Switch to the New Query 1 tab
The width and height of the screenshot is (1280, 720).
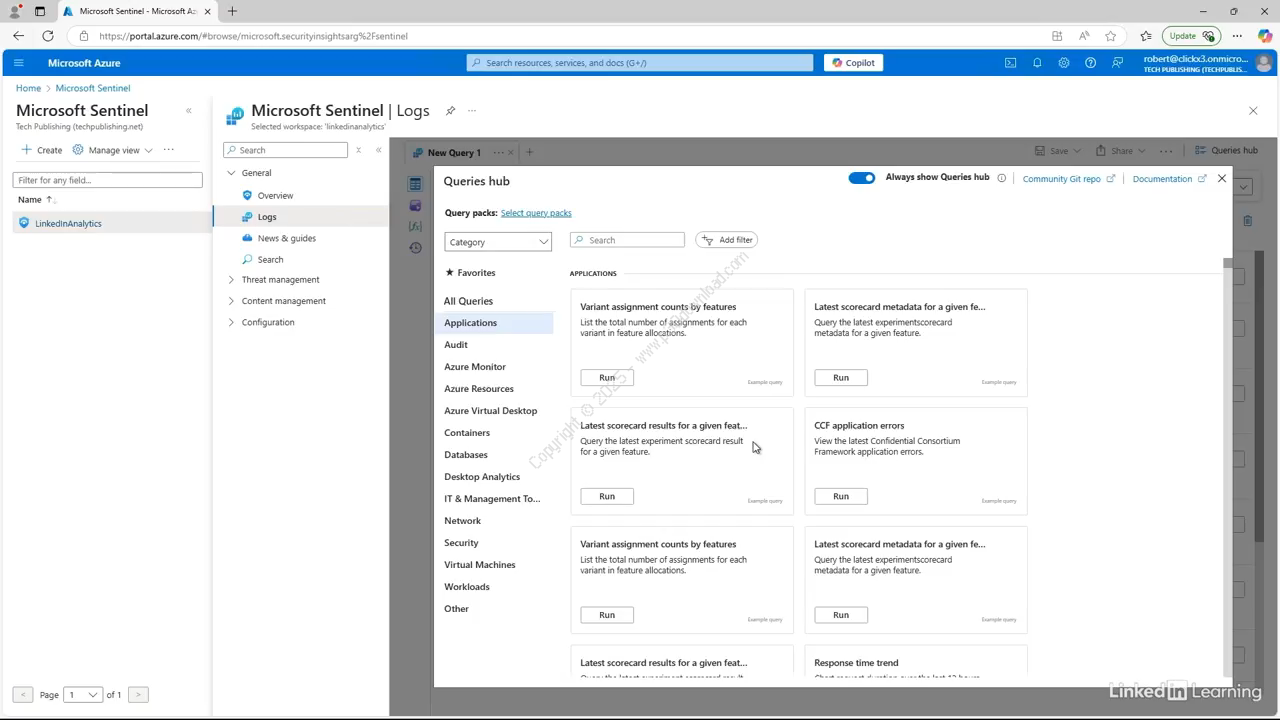(454, 153)
